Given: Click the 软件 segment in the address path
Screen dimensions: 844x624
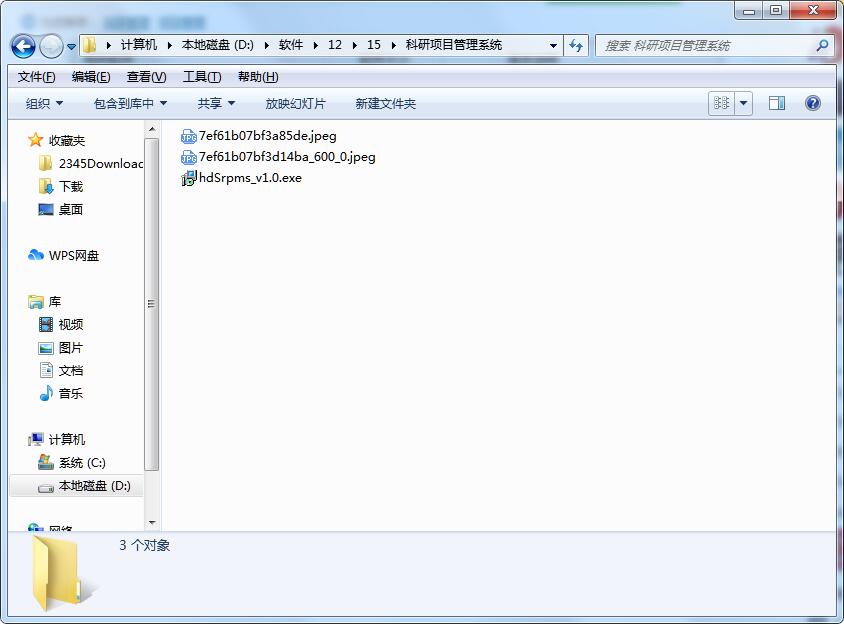Looking at the screenshot, I should tap(291, 45).
